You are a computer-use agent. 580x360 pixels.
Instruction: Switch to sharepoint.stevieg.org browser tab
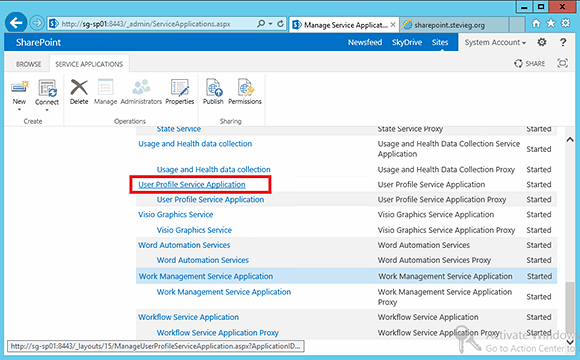point(455,25)
